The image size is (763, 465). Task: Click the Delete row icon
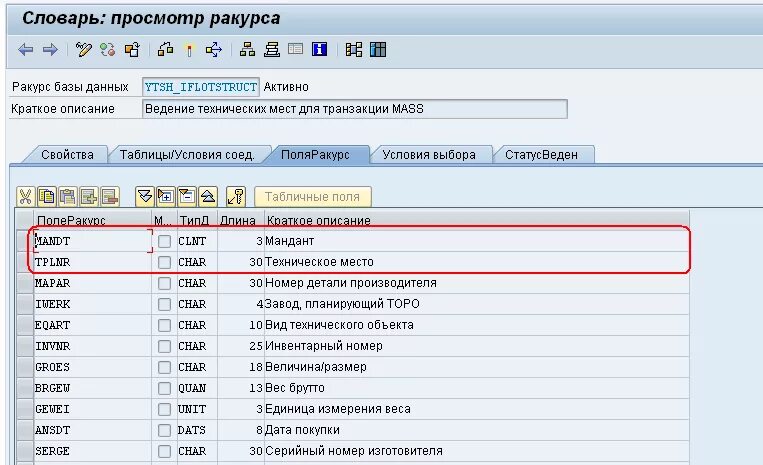tap(110, 197)
